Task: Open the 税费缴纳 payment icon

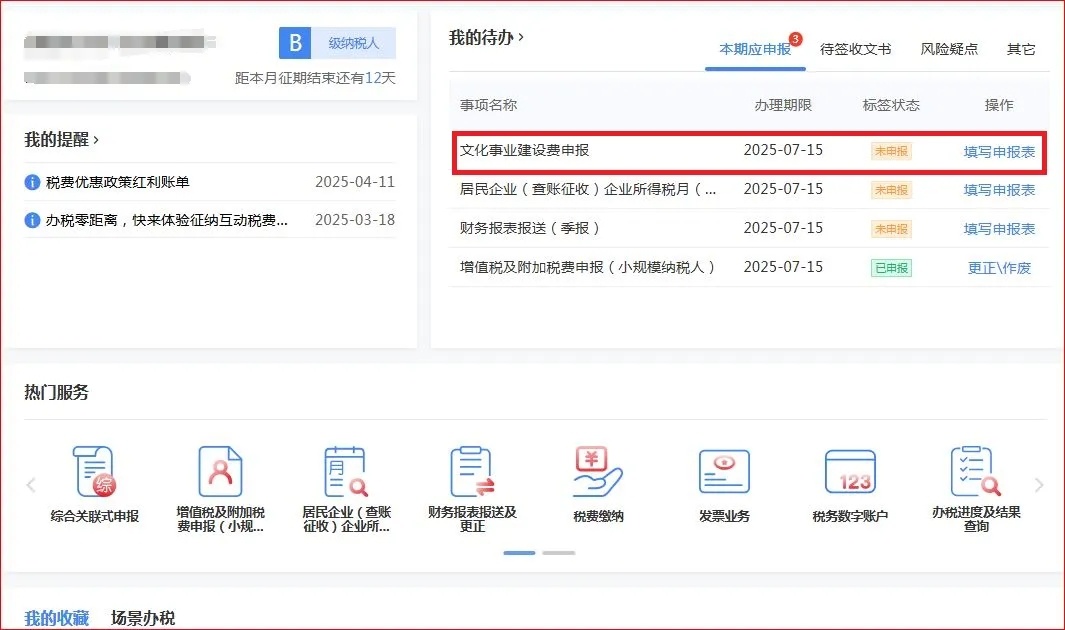Action: click(598, 472)
